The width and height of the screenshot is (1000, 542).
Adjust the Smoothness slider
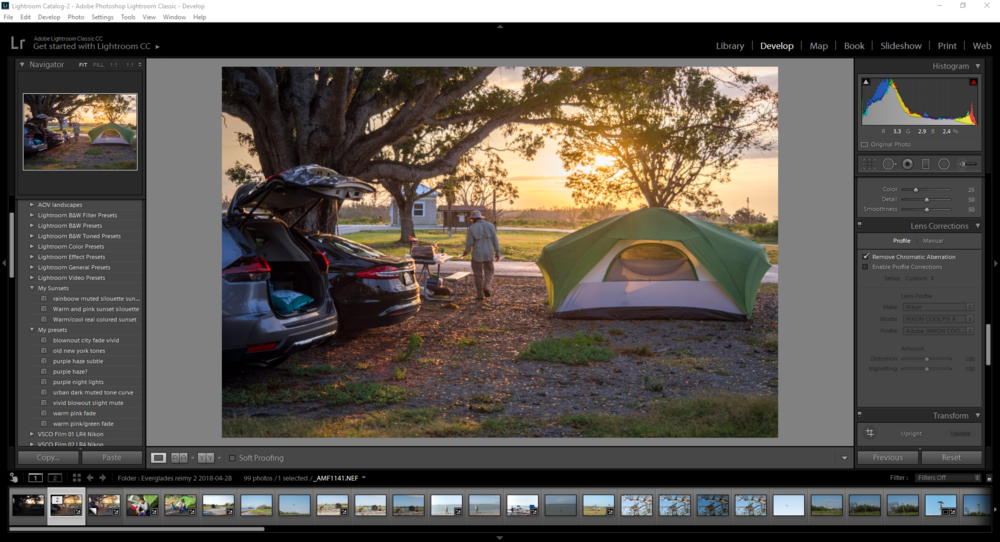click(x=927, y=209)
